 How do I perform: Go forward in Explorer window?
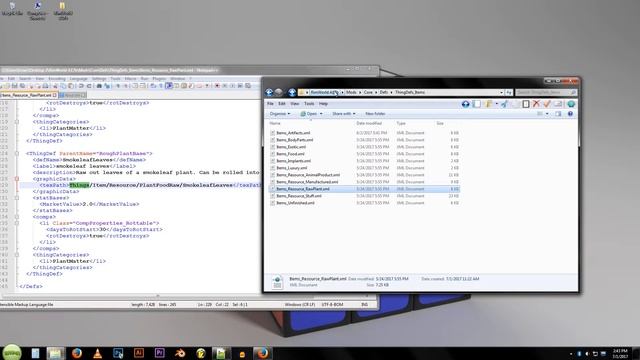(279, 93)
